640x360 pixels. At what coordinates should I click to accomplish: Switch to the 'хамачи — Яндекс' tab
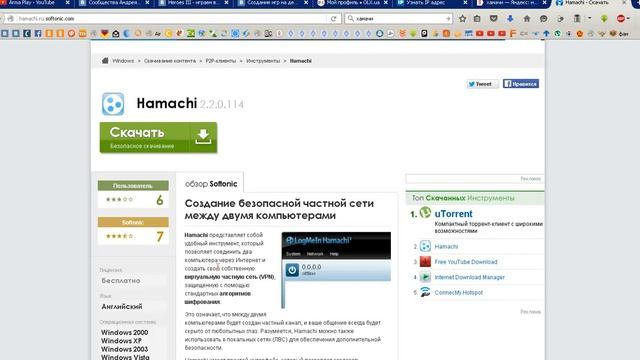pyautogui.click(x=511, y=3)
